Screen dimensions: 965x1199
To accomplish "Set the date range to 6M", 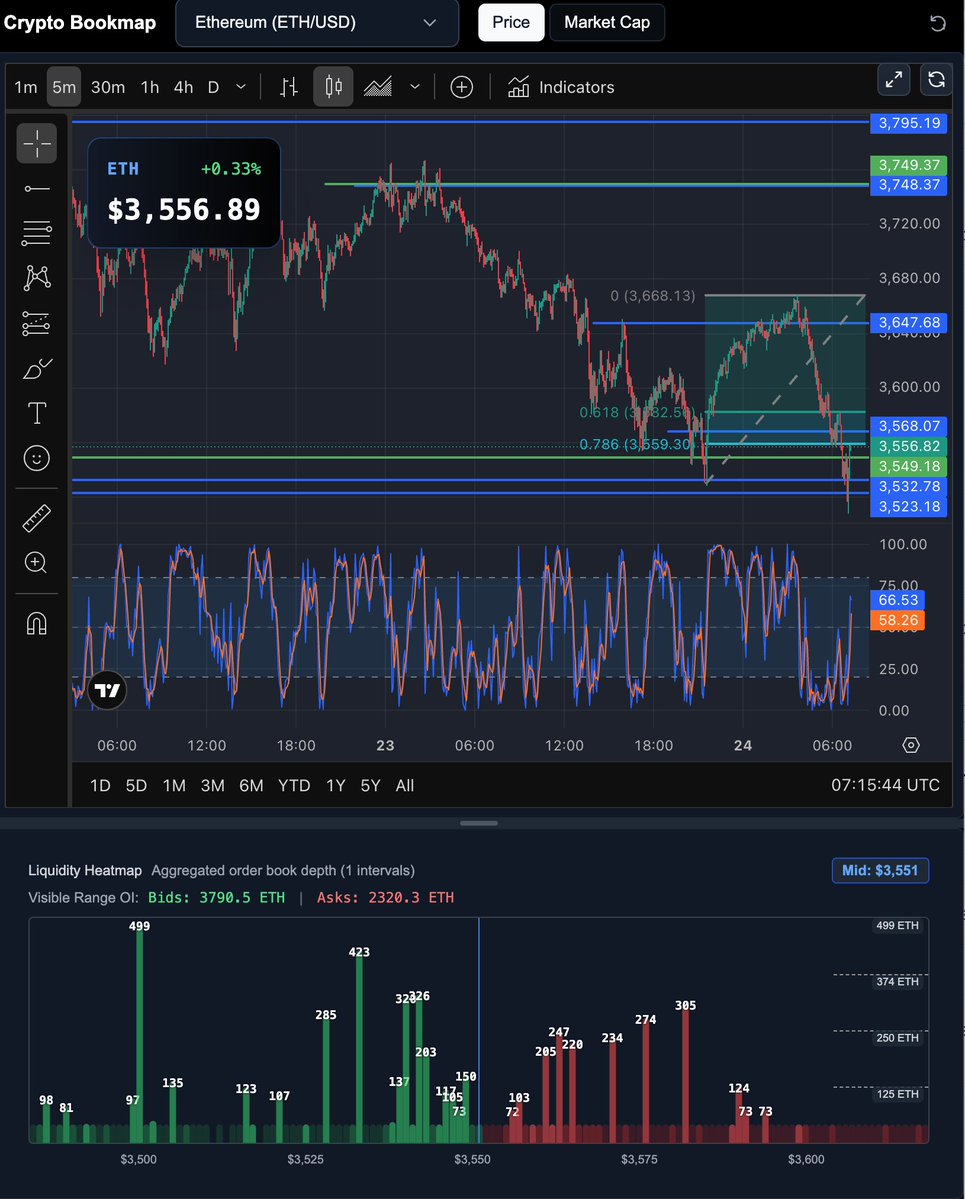I will coord(252,785).
